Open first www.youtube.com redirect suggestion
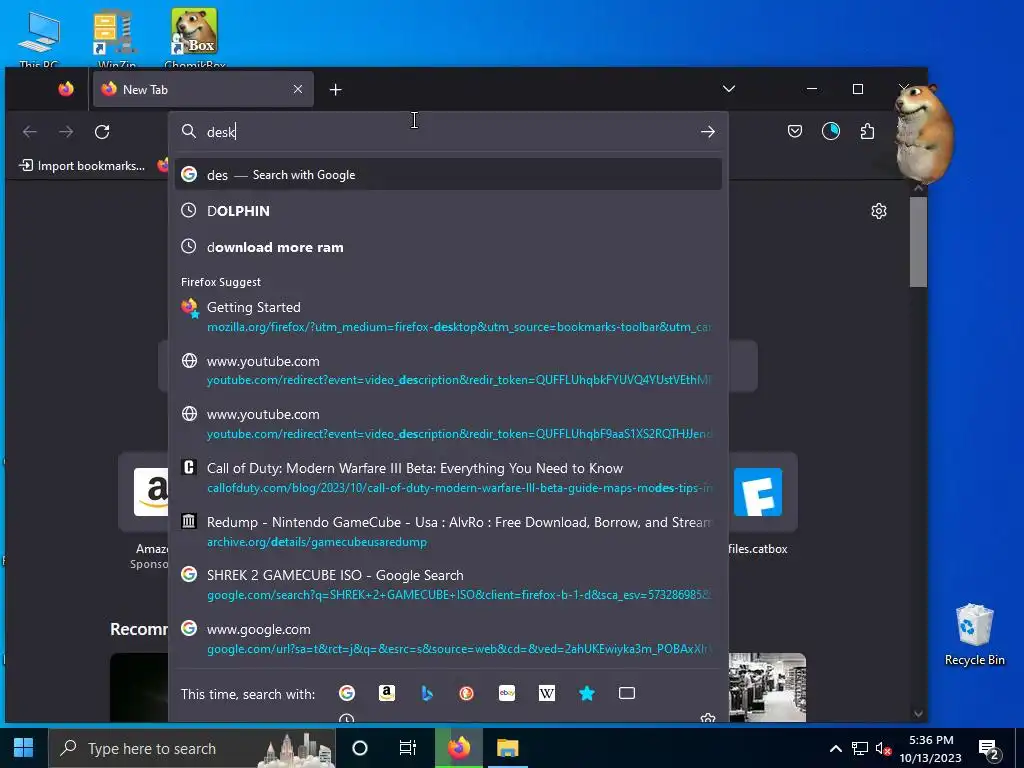Viewport: 1024px width, 768px height. pos(448,370)
